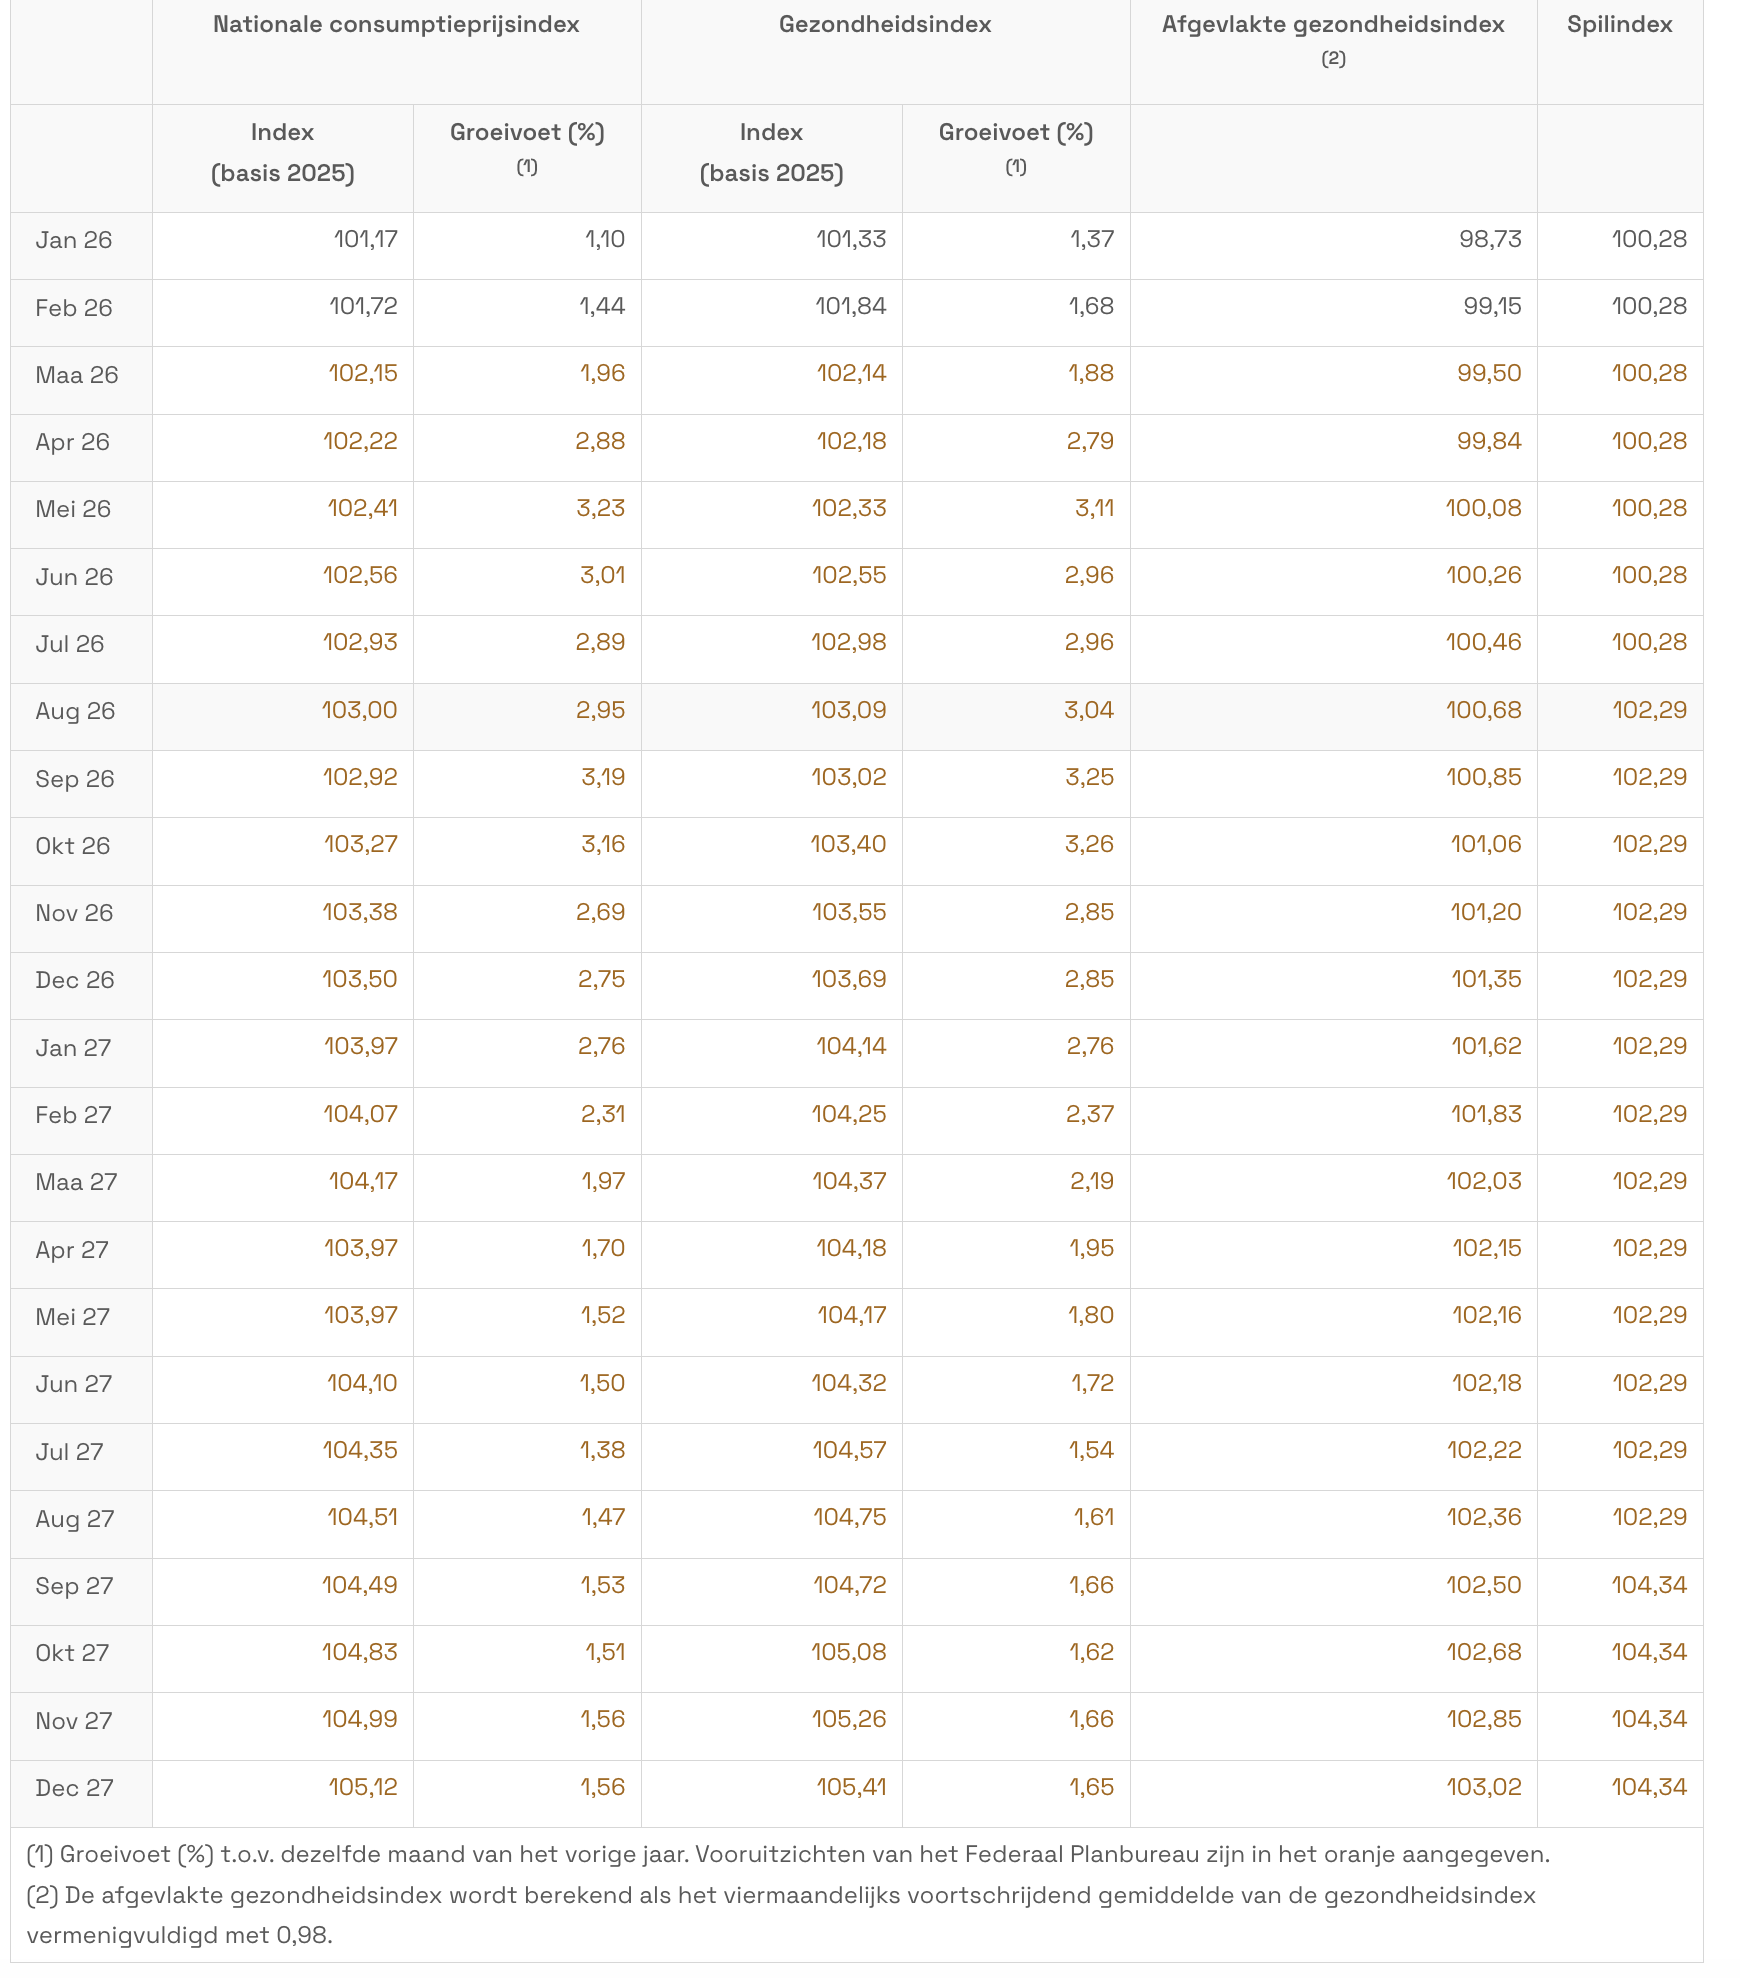This screenshot has width=1740, height=1978.
Task: Click the Gezondheidsindex column header
Action: 884,25
